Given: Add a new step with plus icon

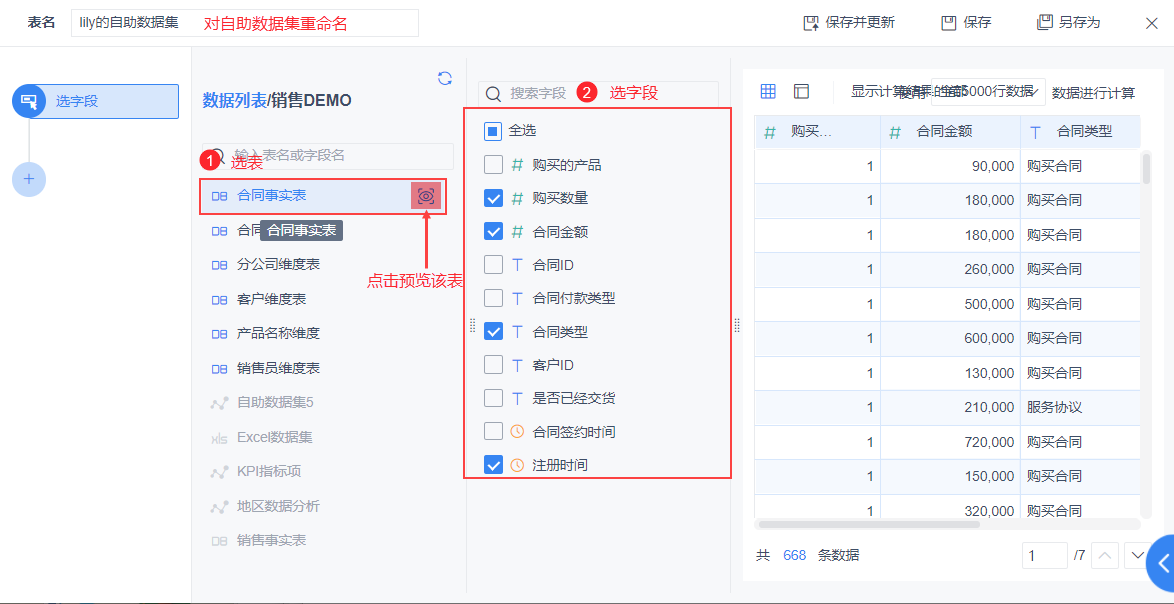Looking at the screenshot, I should (29, 179).
